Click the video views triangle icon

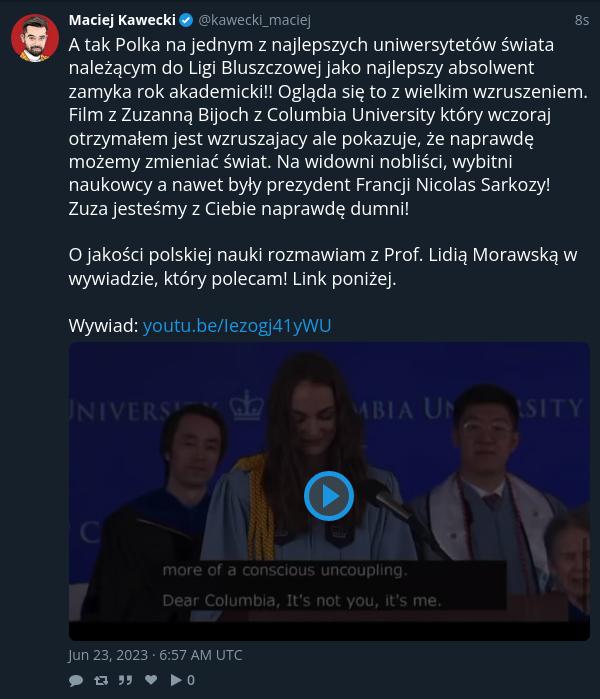(x=176, y=680)
